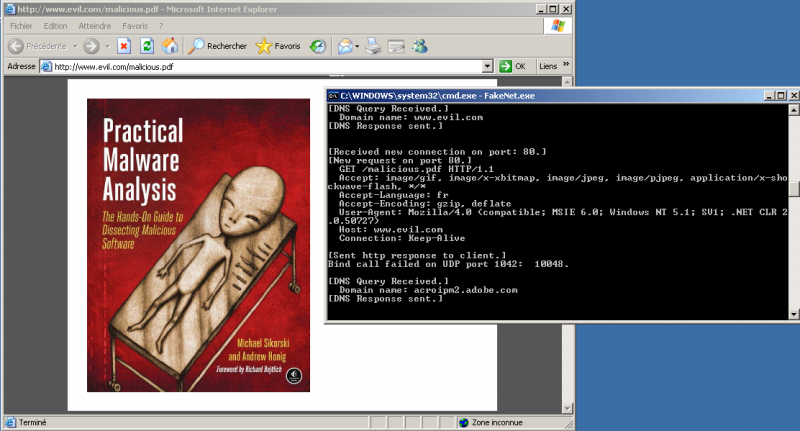Image resolution: width=800 pixels, height=431 pixels.
Task: Click FakeNet console vertical scrollbar thumb
Action: 794,188
